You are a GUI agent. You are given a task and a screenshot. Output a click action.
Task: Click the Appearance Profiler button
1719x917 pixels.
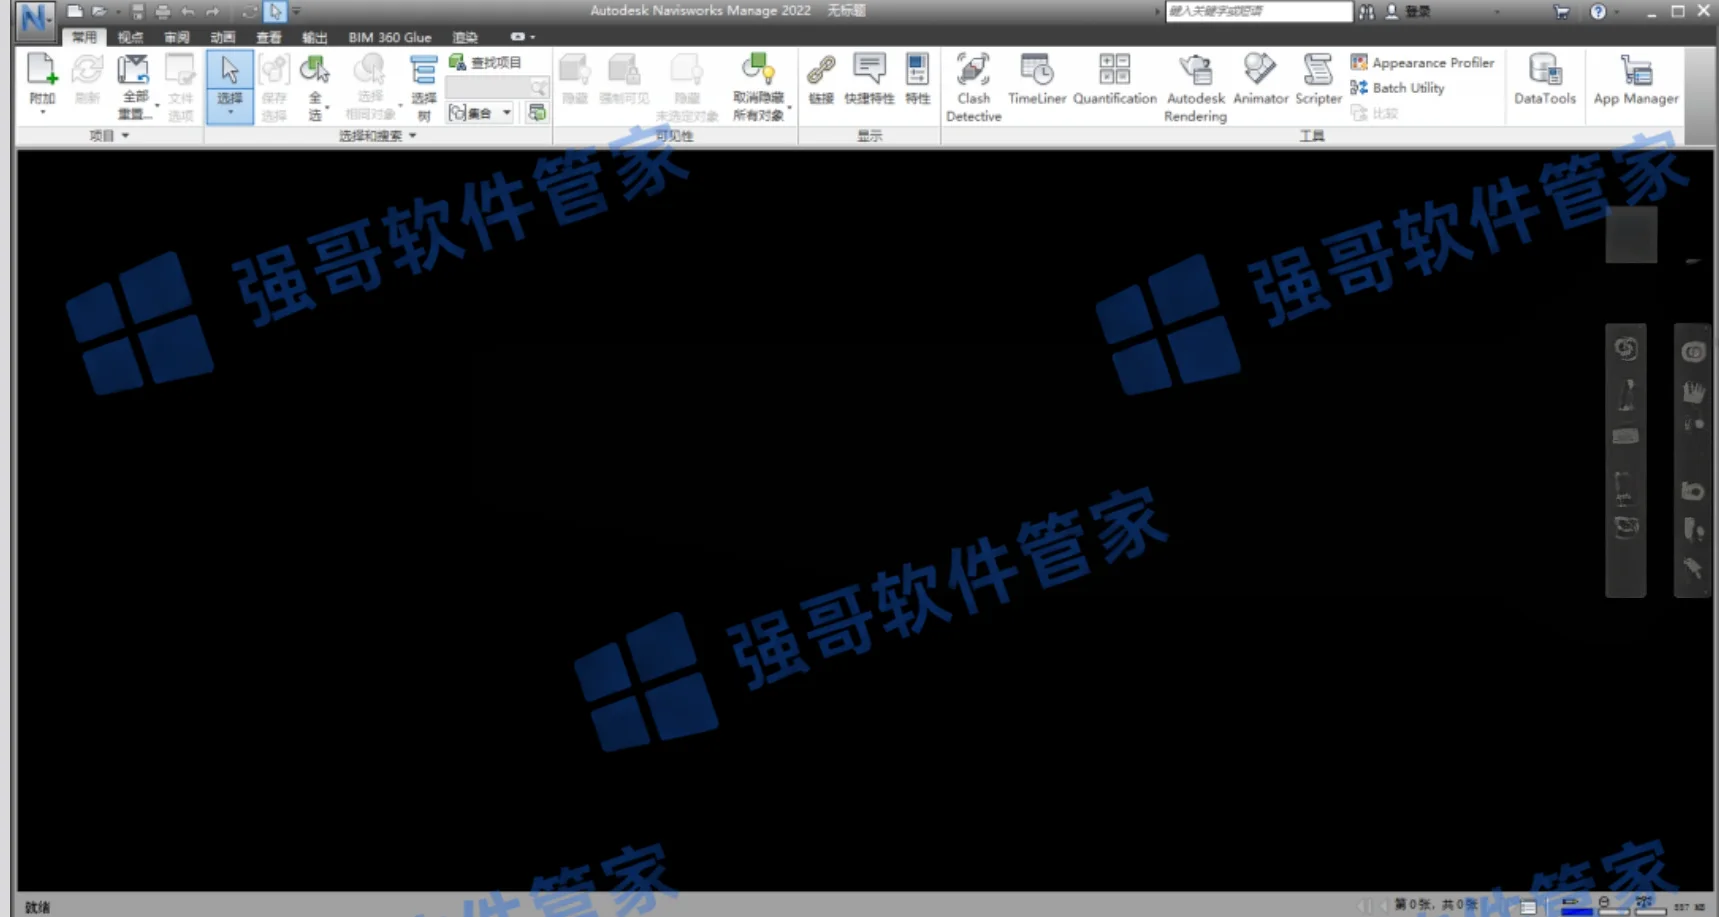coord(1422,62)
